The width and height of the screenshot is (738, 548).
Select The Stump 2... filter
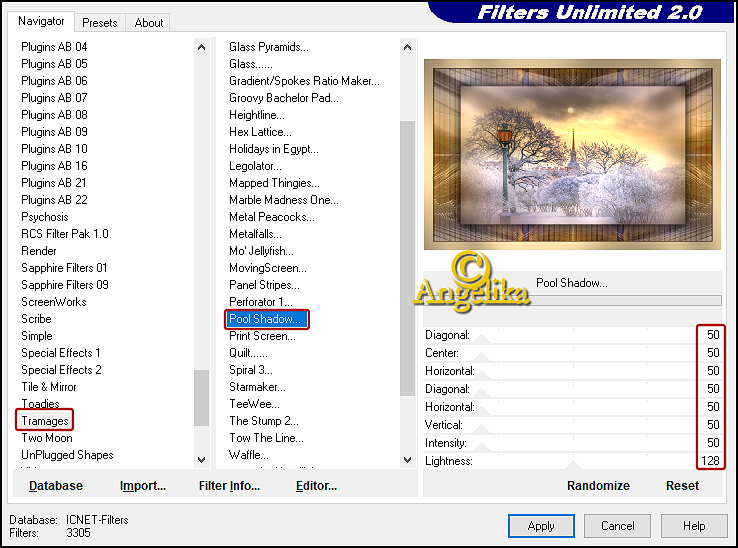(264, 421)
